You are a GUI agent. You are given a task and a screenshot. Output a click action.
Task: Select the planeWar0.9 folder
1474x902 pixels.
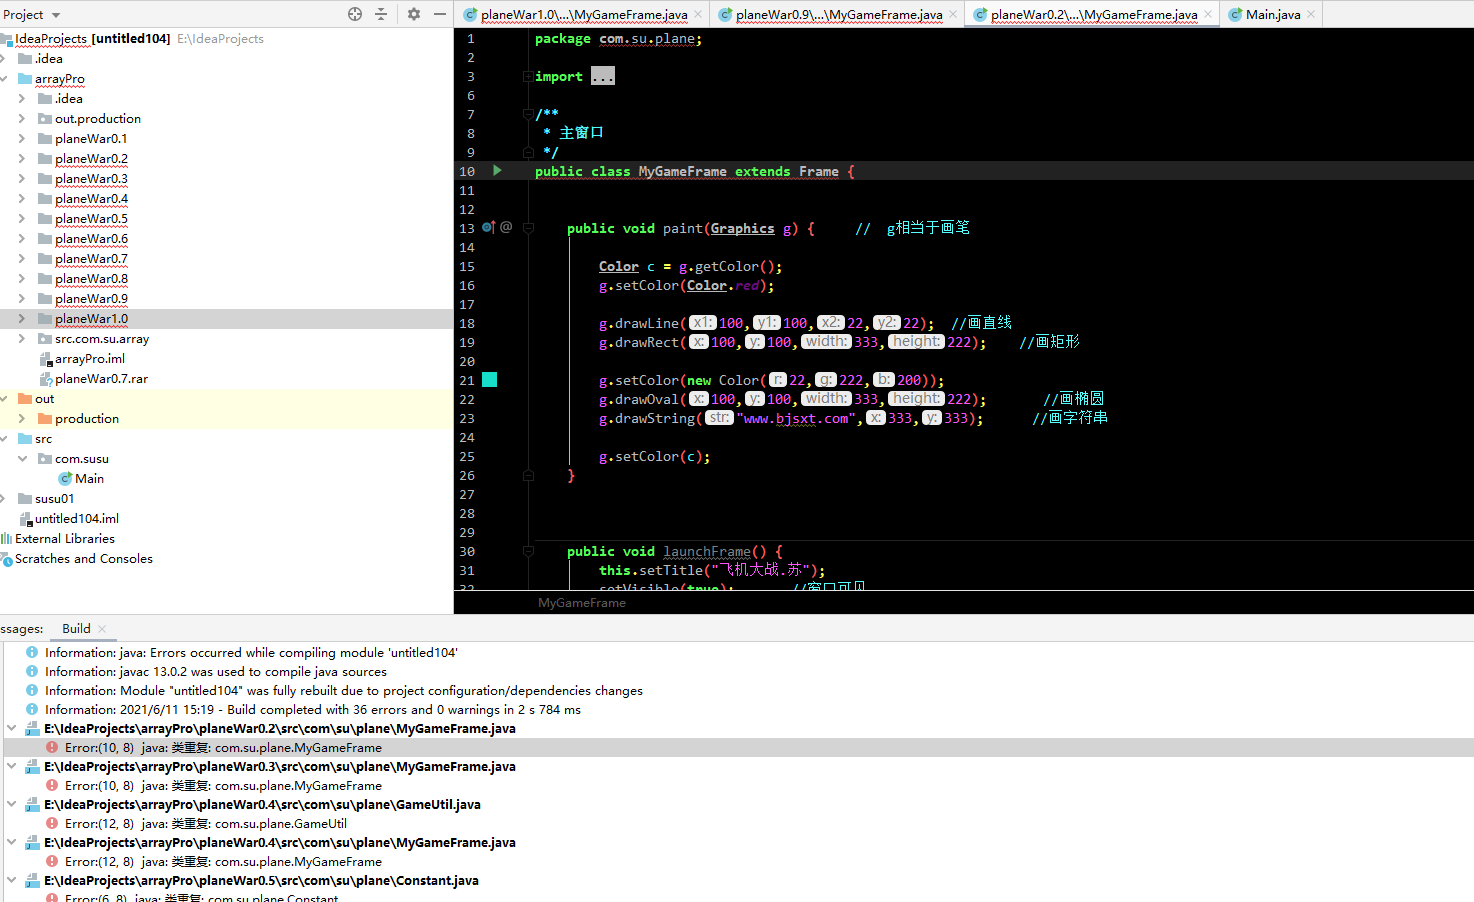click(91, 299)
